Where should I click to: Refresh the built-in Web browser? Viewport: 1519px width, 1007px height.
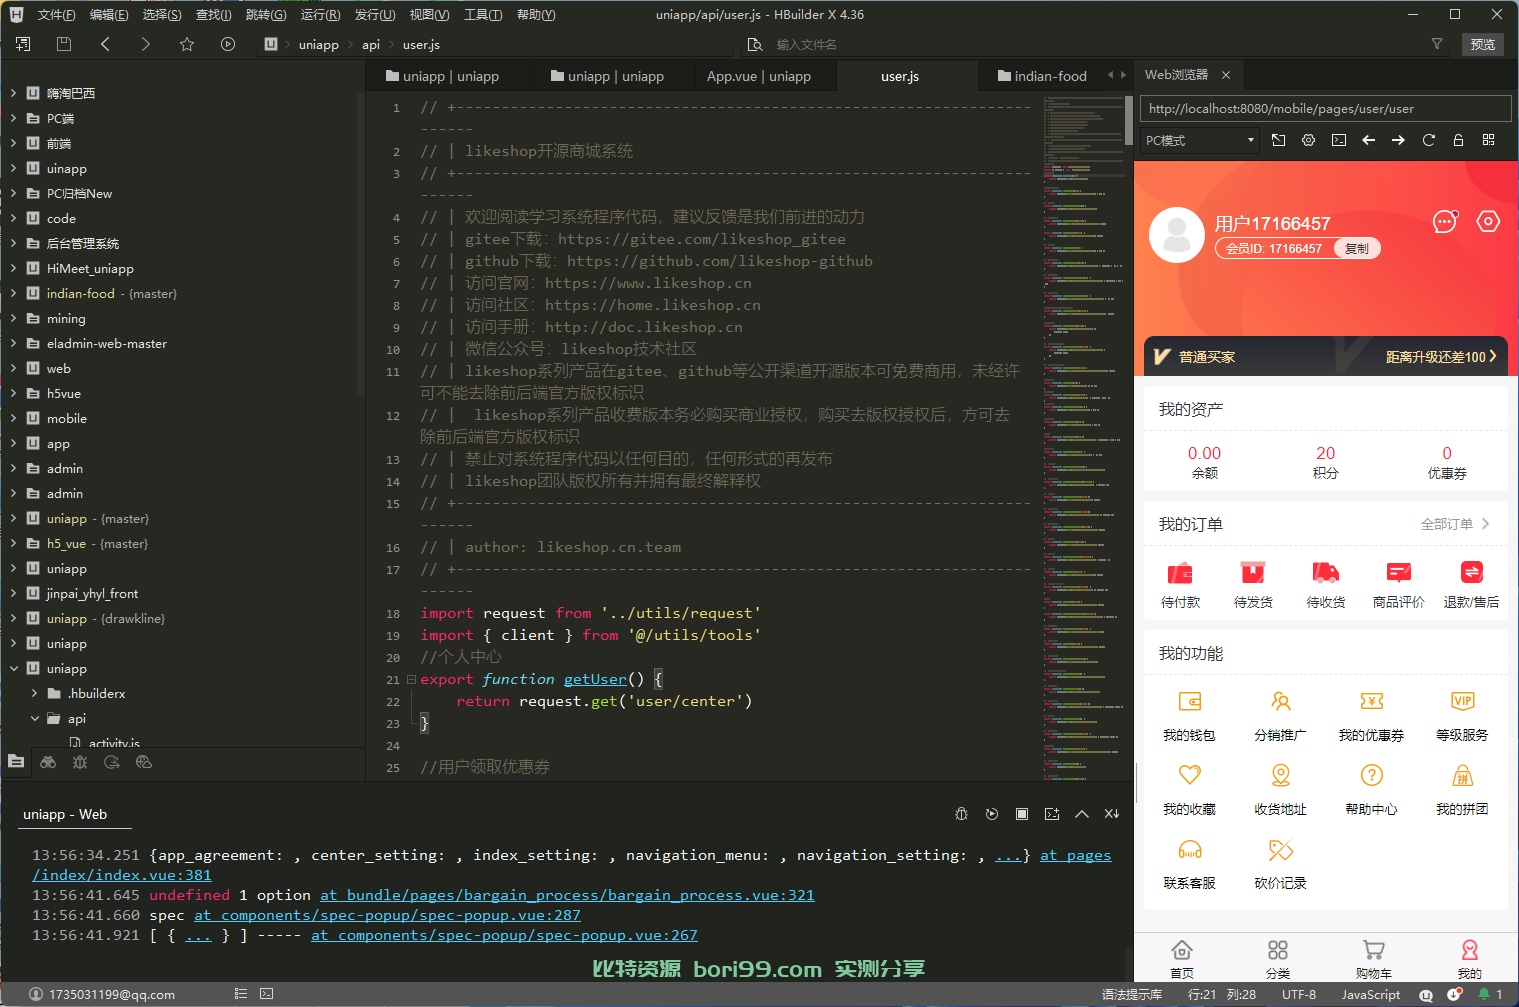point(1429,140)
